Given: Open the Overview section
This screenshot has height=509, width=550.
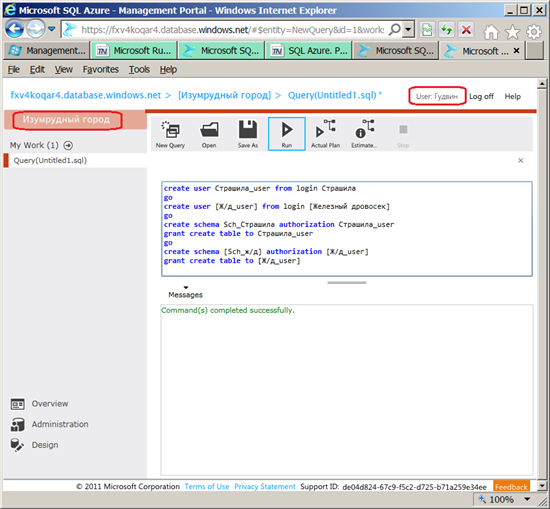Looking at the screenshot, I should (39, 404).
